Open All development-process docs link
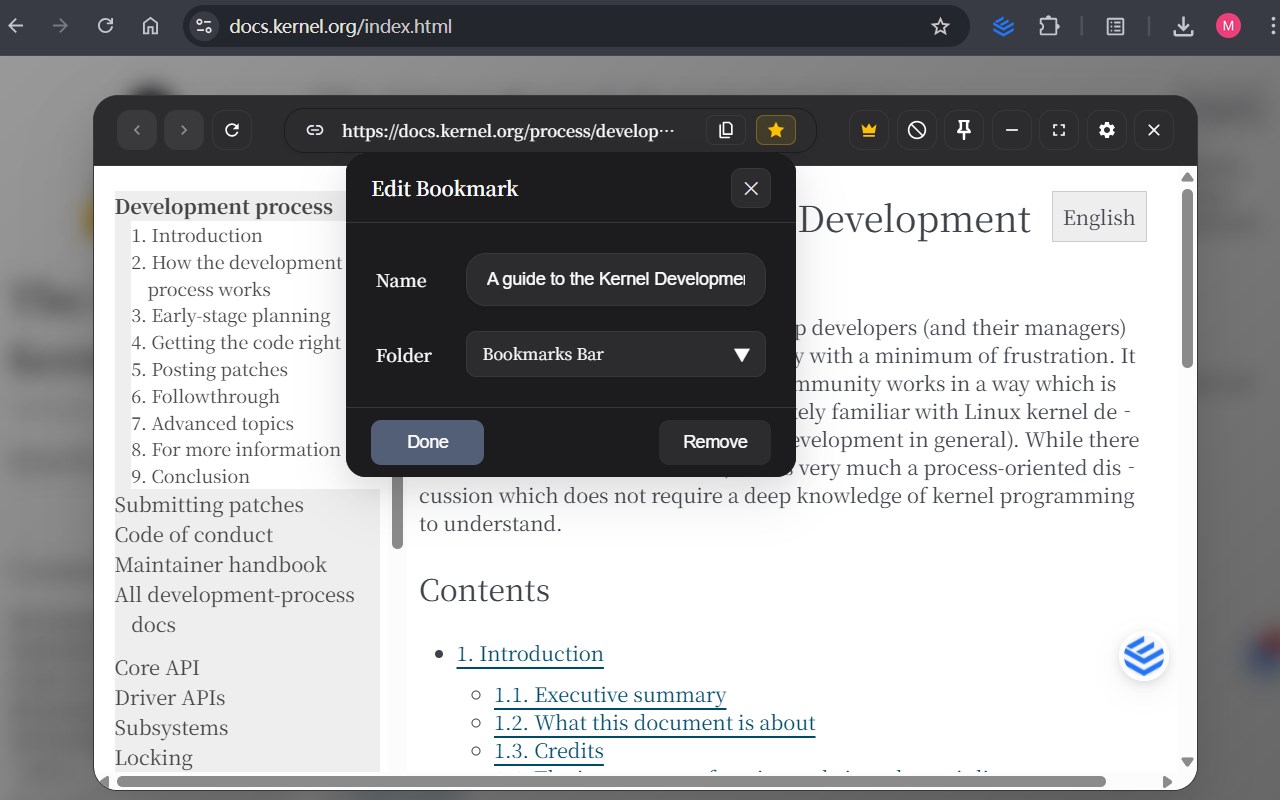The width and height of the screenshot is (1280, 800). [x=235, y=610]
